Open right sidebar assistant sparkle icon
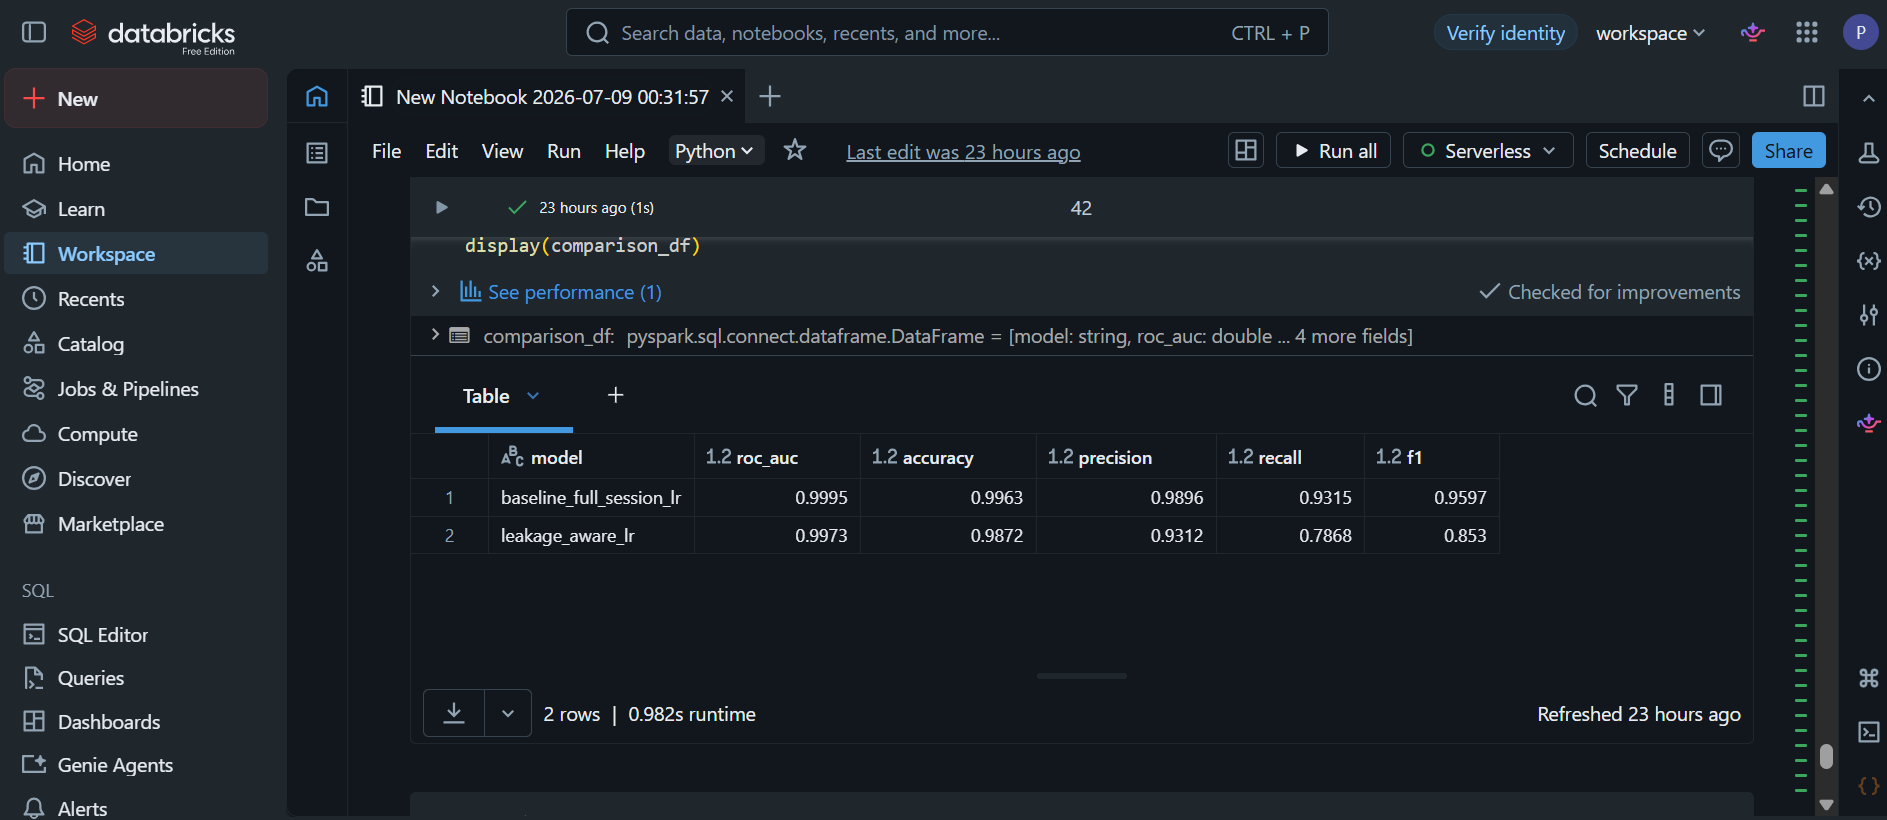This screenshot has width=1887, height=820. click(x=1868, y=423)
